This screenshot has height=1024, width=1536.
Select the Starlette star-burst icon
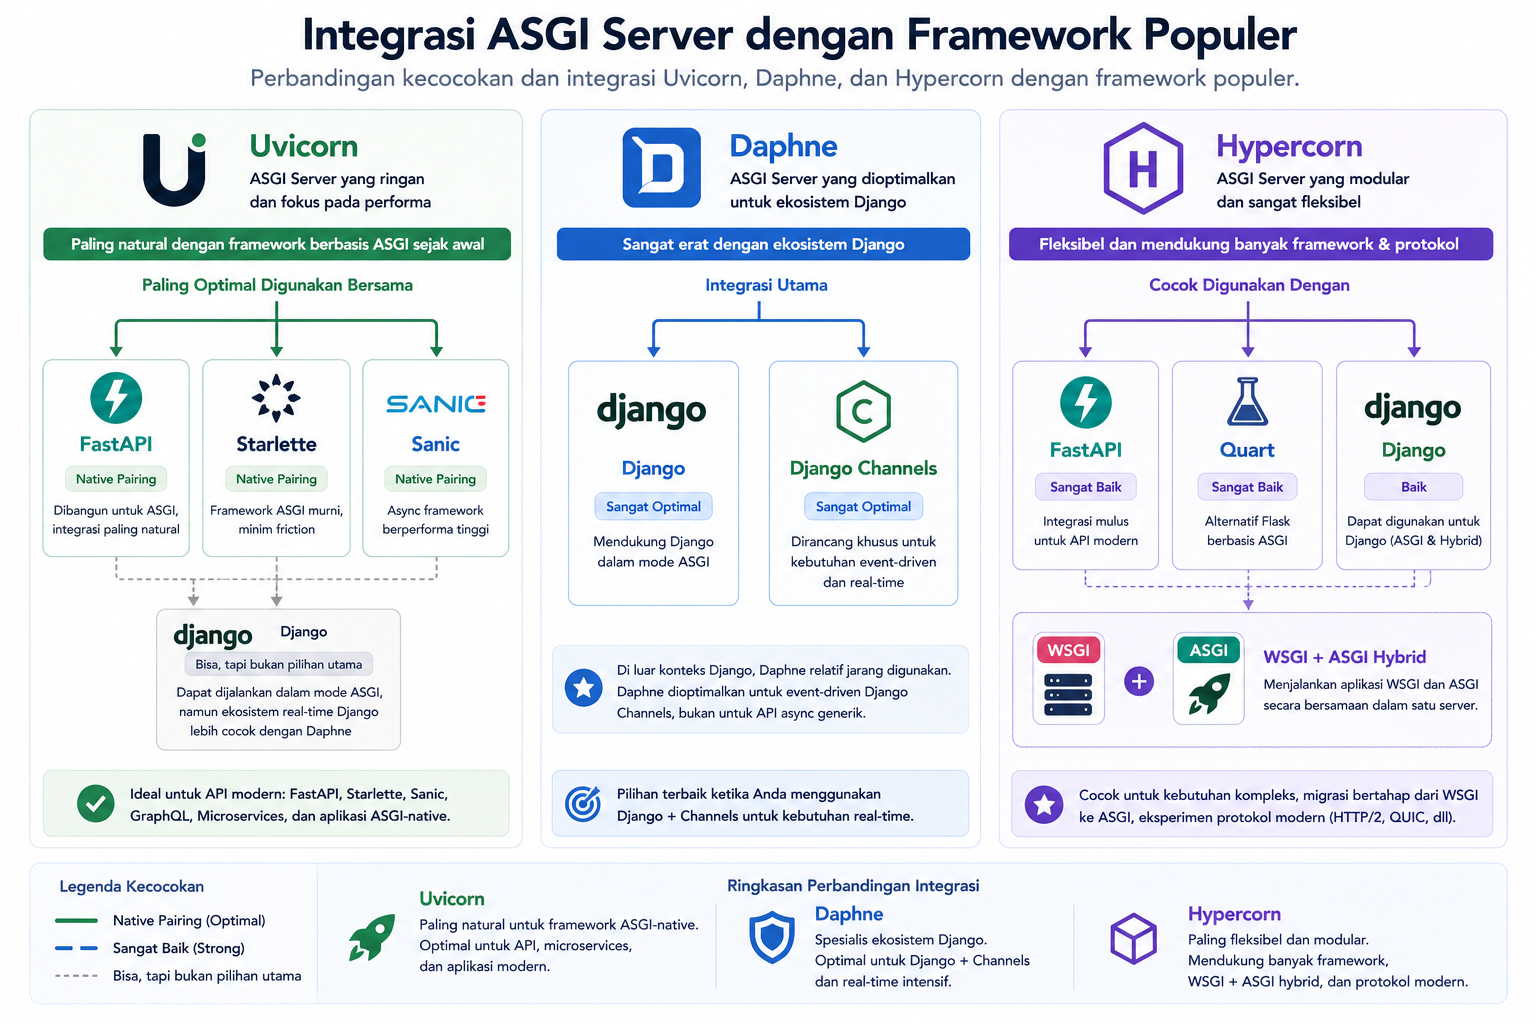click(276, 398)
